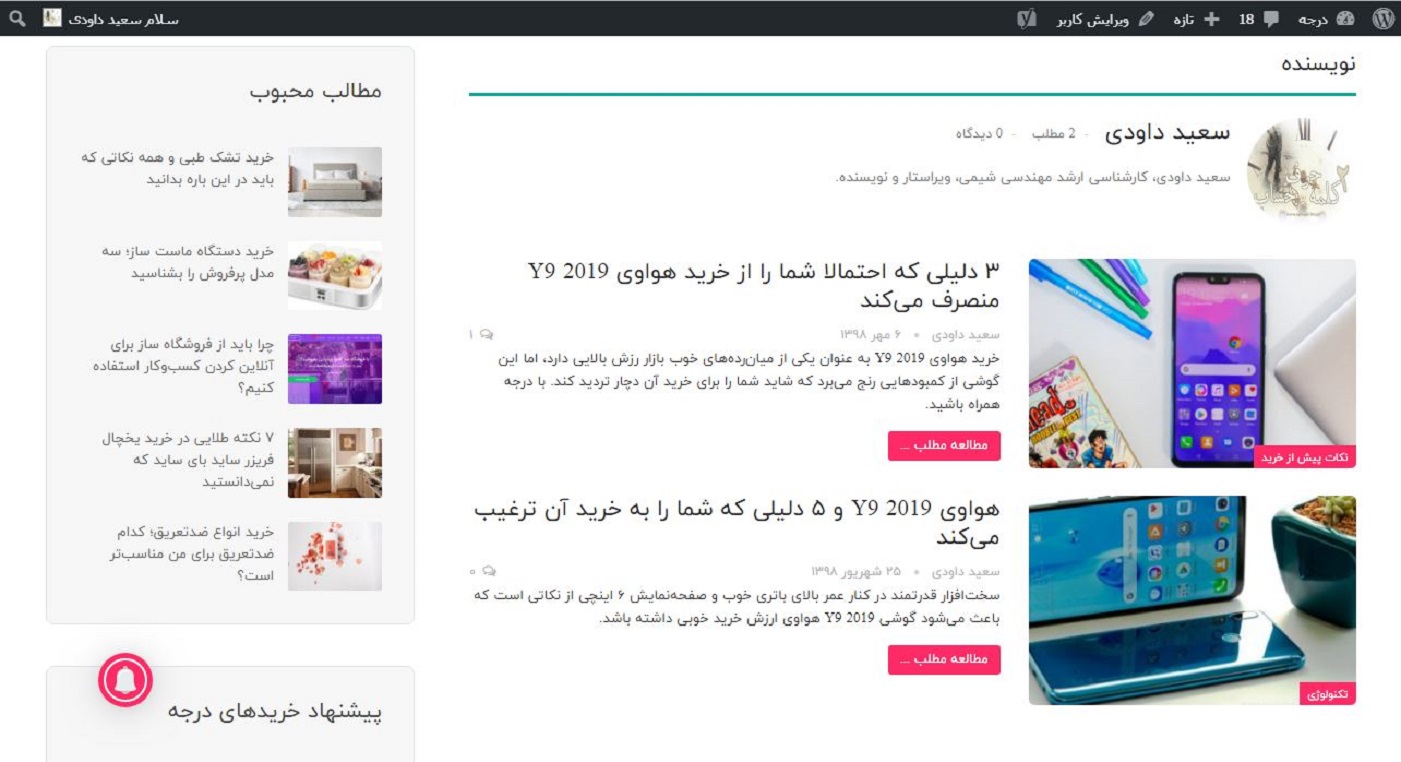The width and height of the screenshot is (1401, 762).
Task: Click the ۲ مطلب post count
Action: point(1054,133)
